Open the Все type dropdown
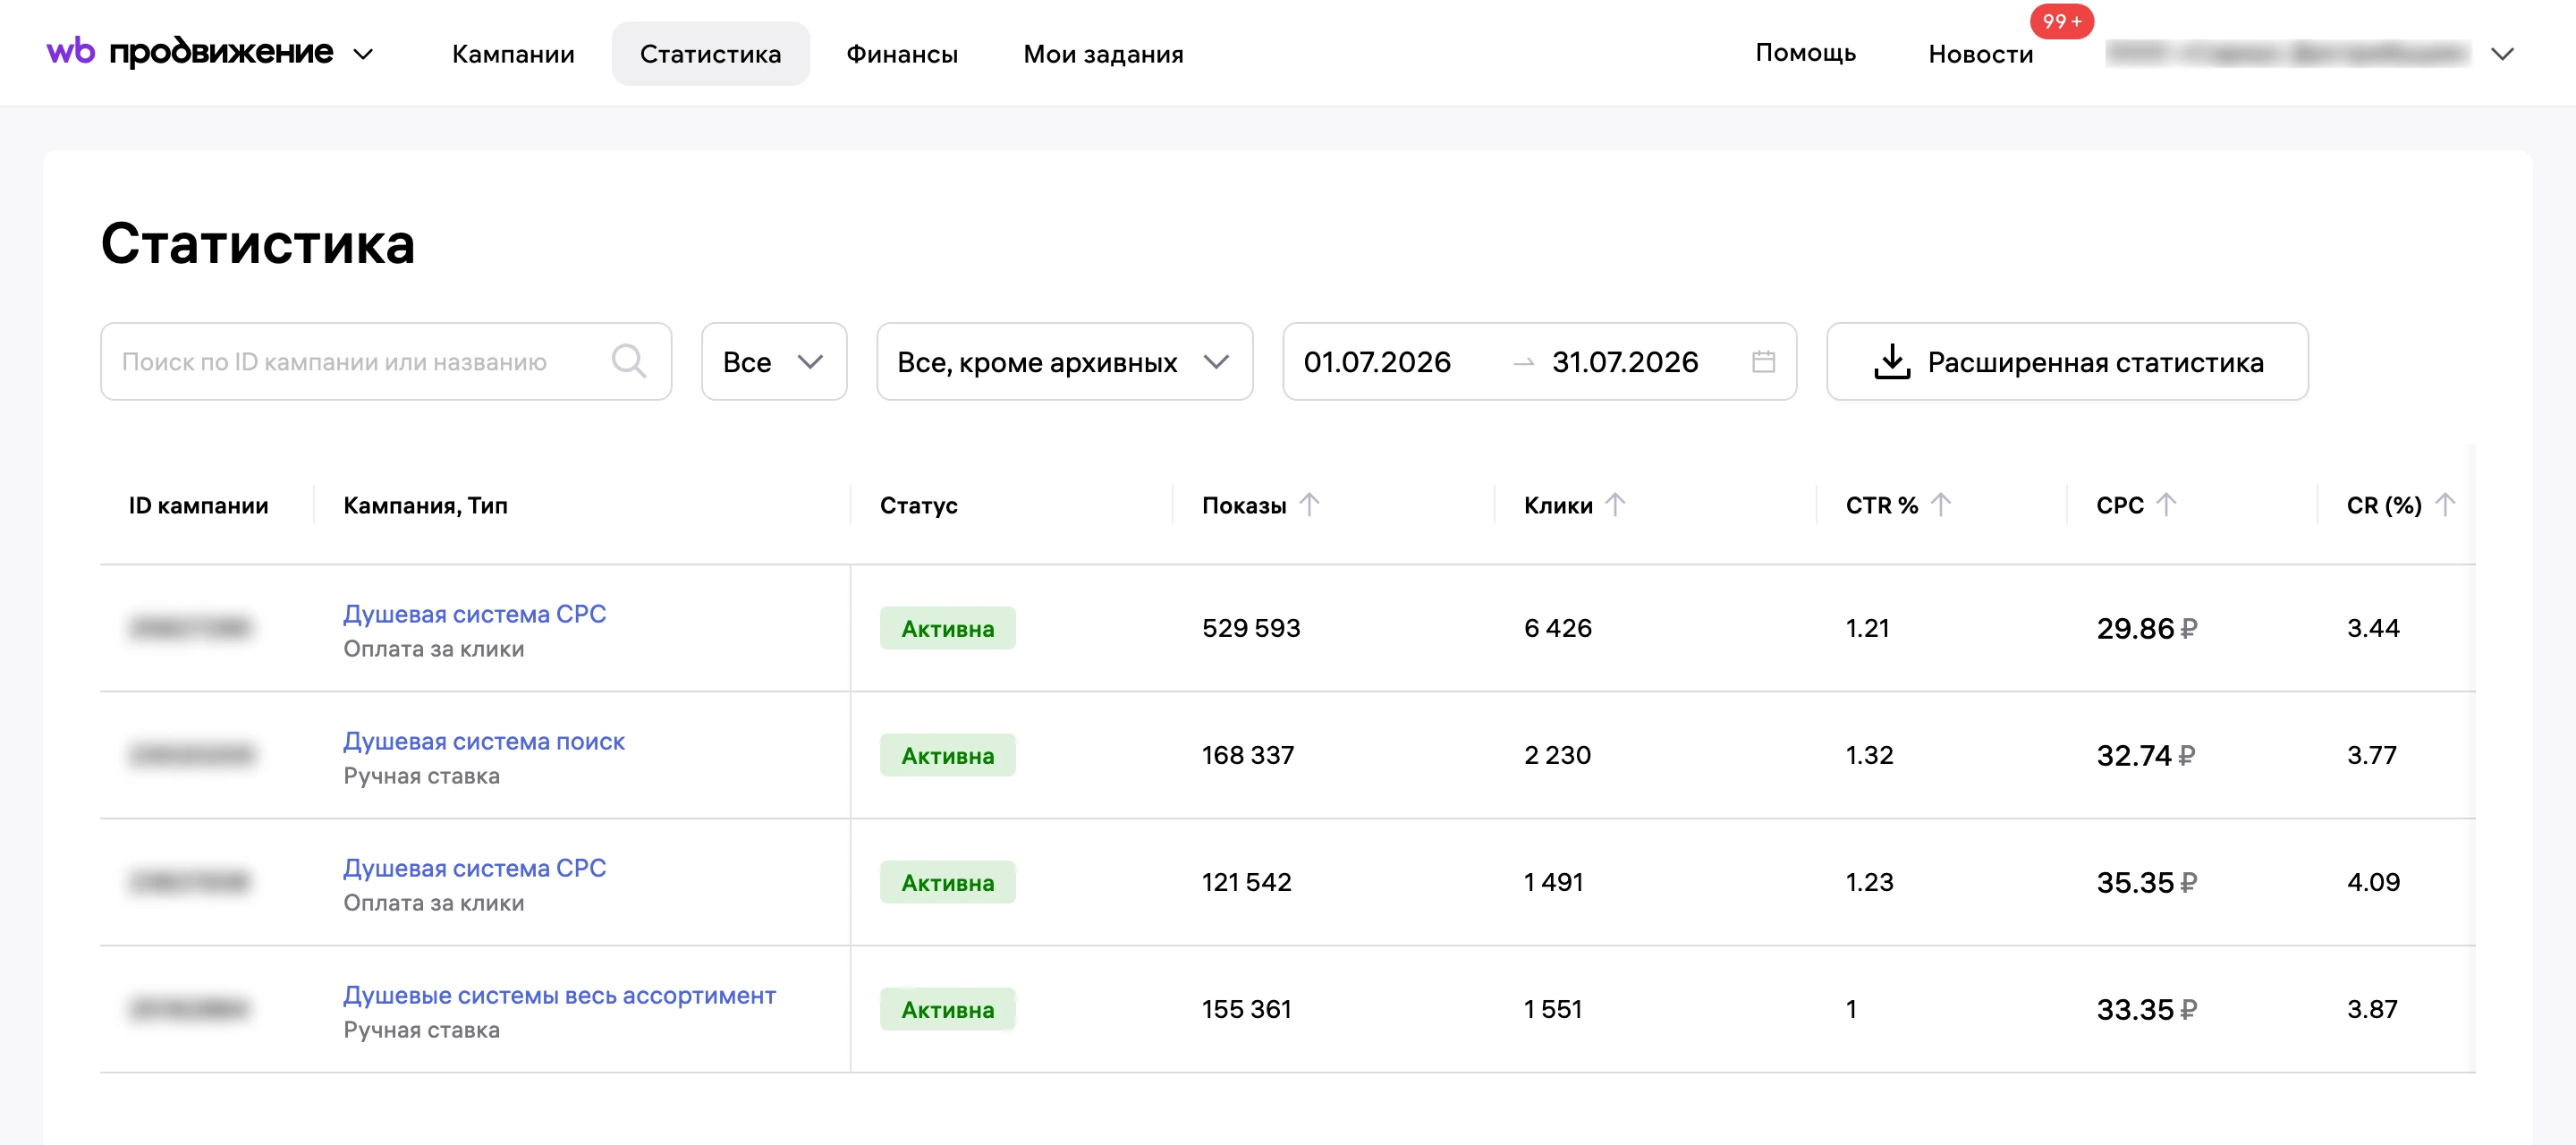 (774, 361)
